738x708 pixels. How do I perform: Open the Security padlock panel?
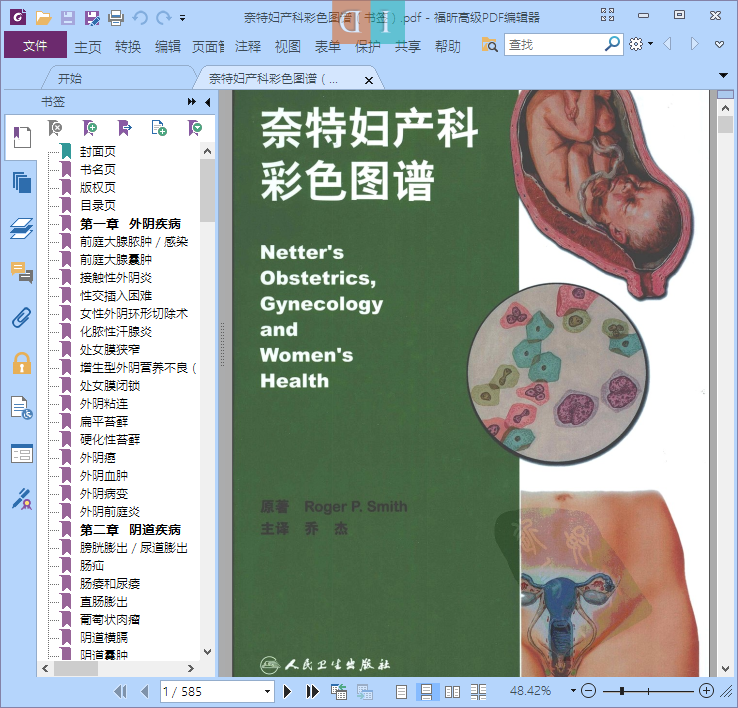(22, 363)
